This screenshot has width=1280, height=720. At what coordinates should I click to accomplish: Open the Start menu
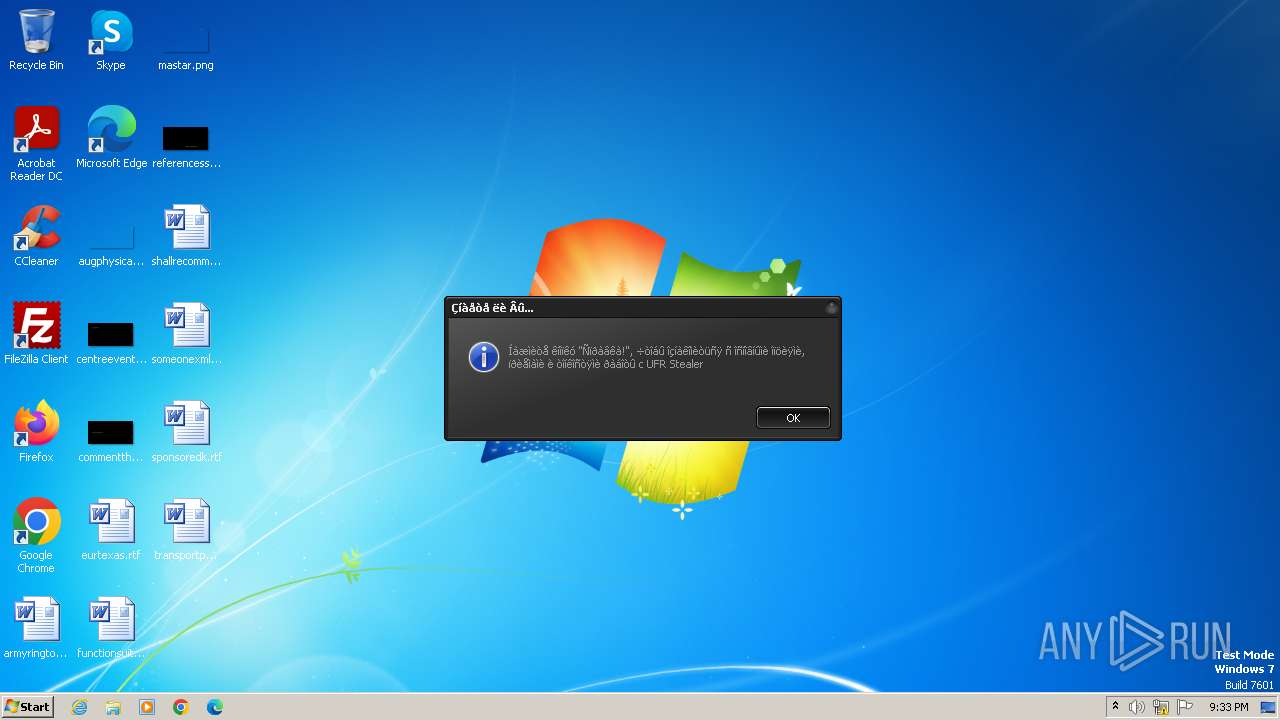point(27,706)
